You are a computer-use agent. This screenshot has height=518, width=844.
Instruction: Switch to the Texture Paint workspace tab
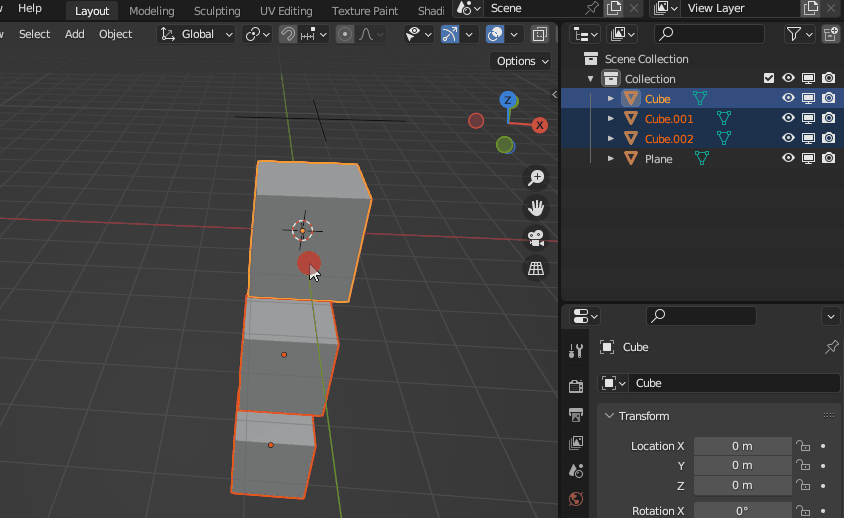pos(364,10)
